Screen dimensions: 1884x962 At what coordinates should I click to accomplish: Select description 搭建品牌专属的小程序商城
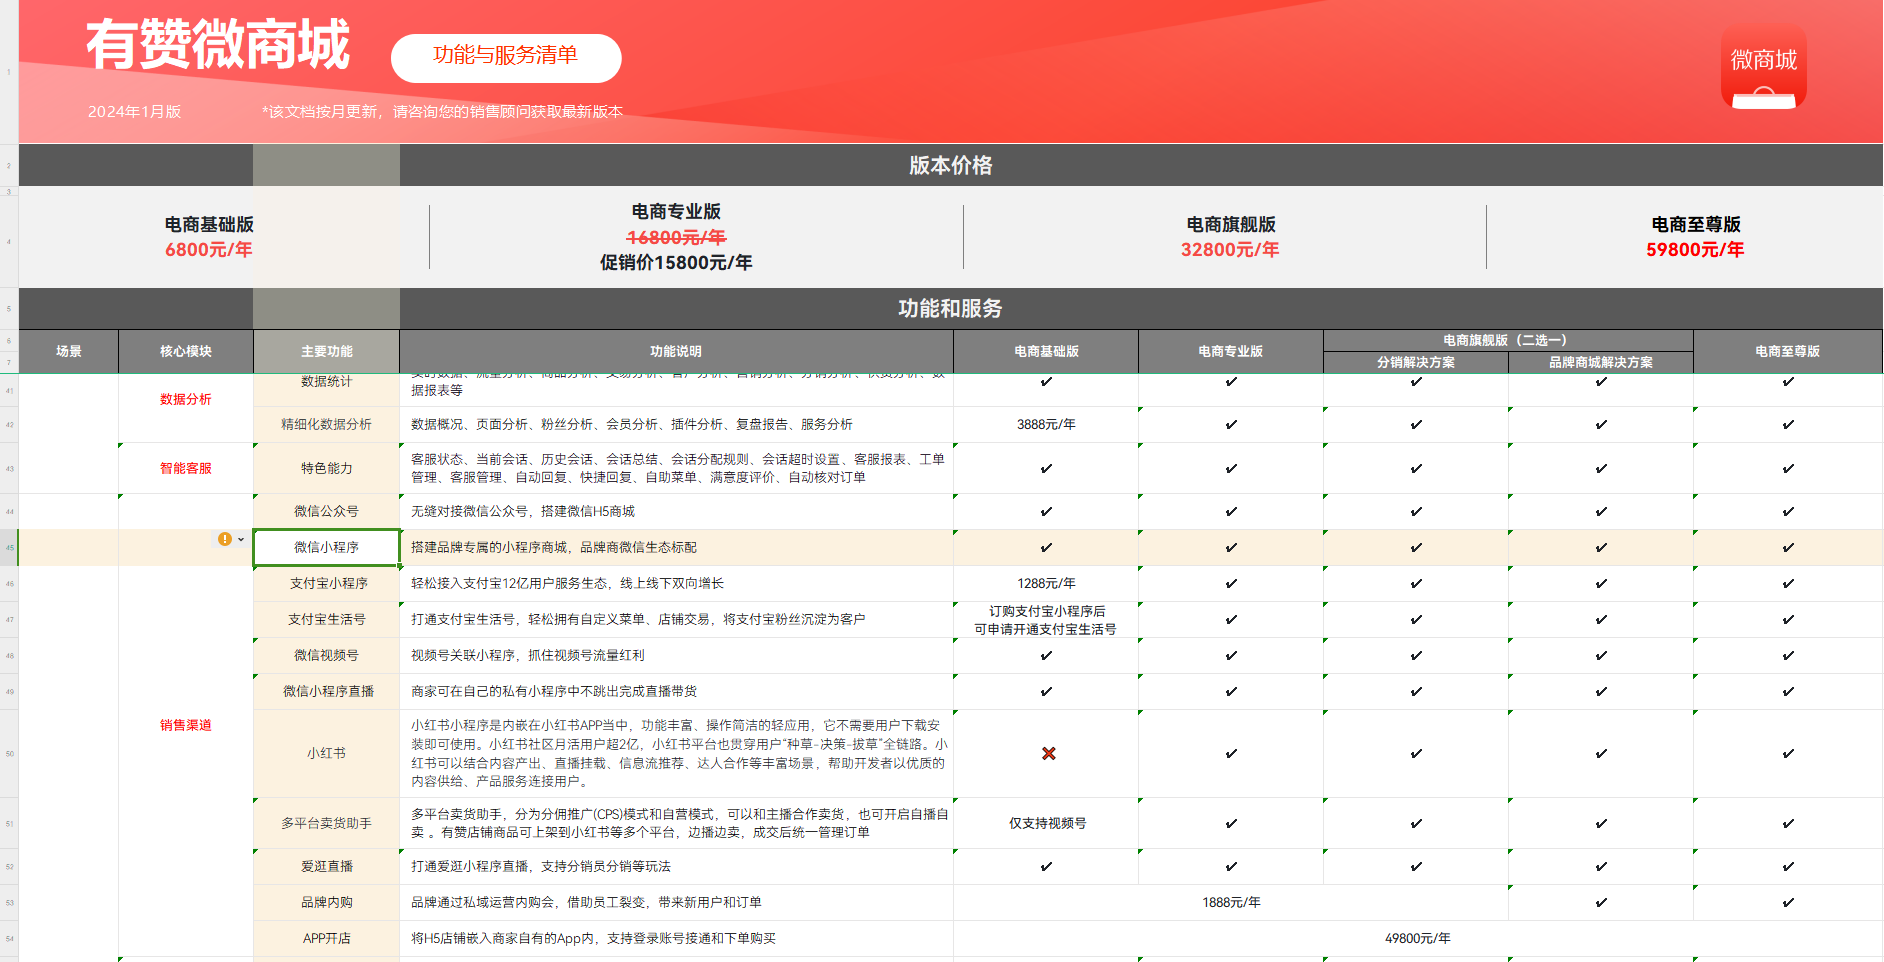click(676, 547)
